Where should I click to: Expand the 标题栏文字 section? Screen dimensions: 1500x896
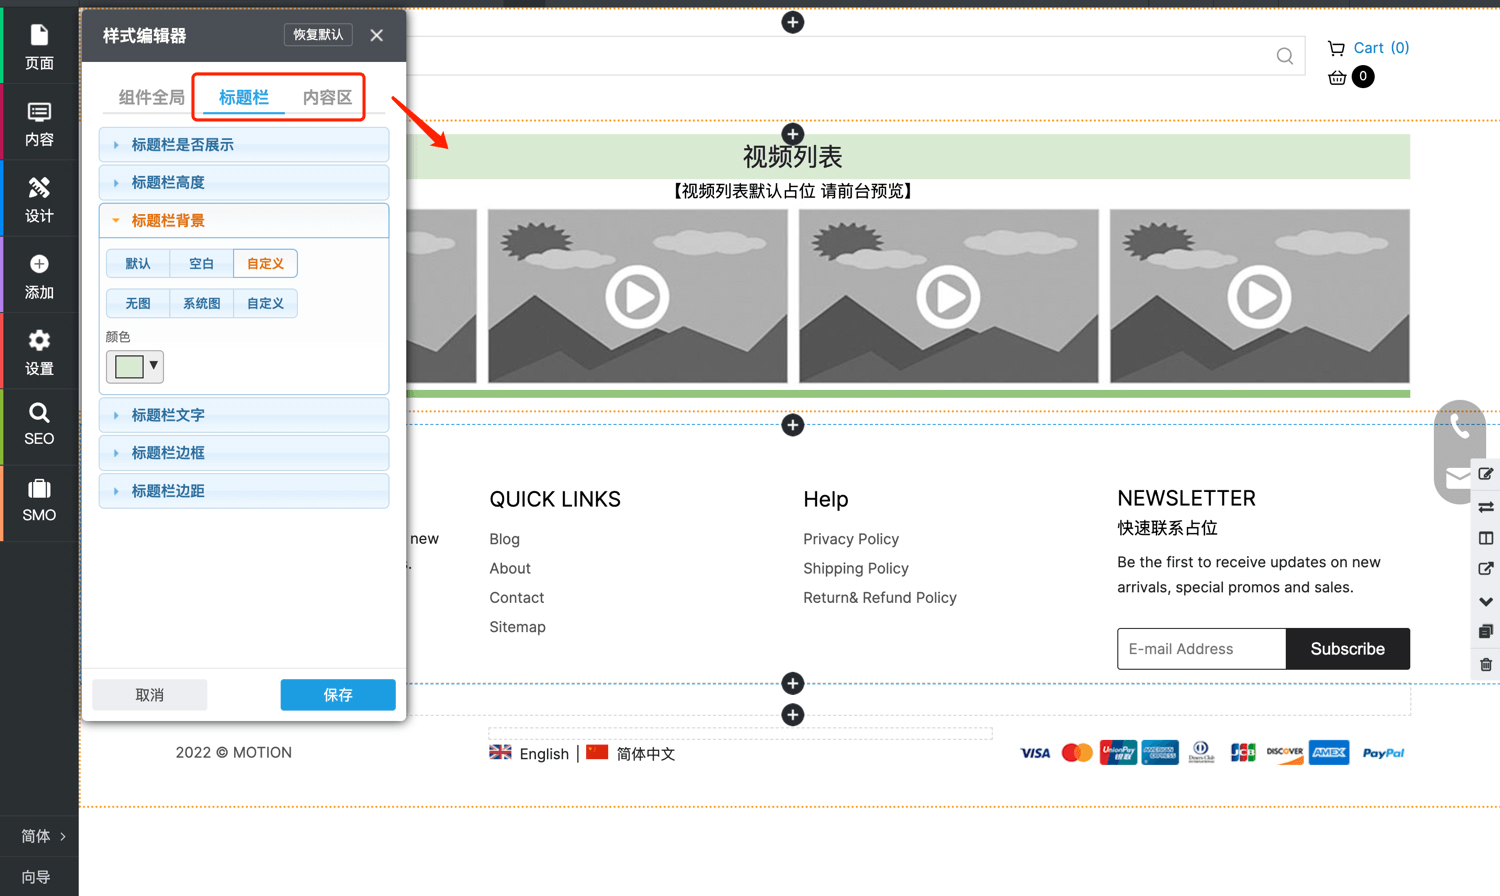click(244, 415)
